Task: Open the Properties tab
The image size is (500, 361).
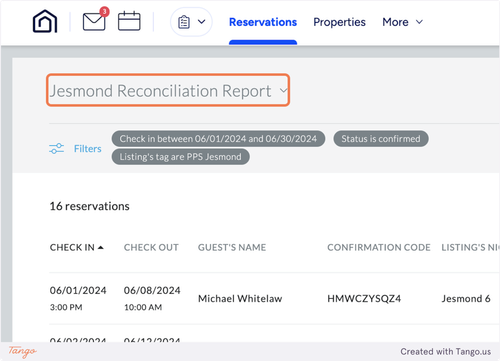Action: (339, 22)
